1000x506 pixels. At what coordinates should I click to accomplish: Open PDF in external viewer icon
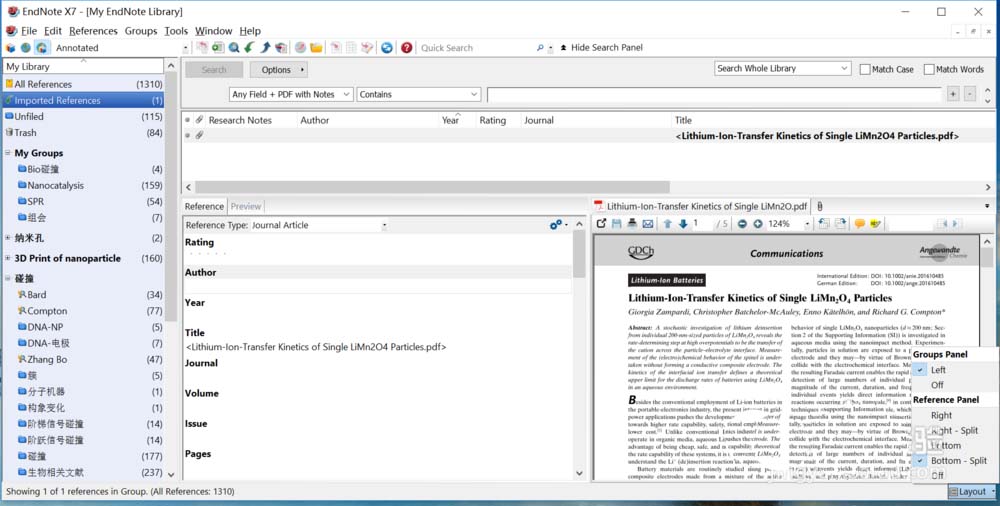point(601,224)
